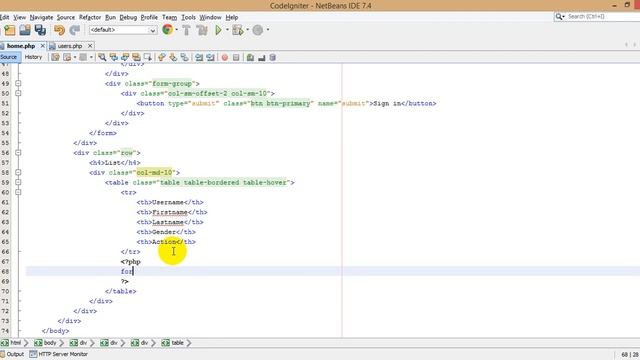The image size is (640, 360).
Task: Click the Search (Ctrl+I) input field
Action: tap(602, 16)
